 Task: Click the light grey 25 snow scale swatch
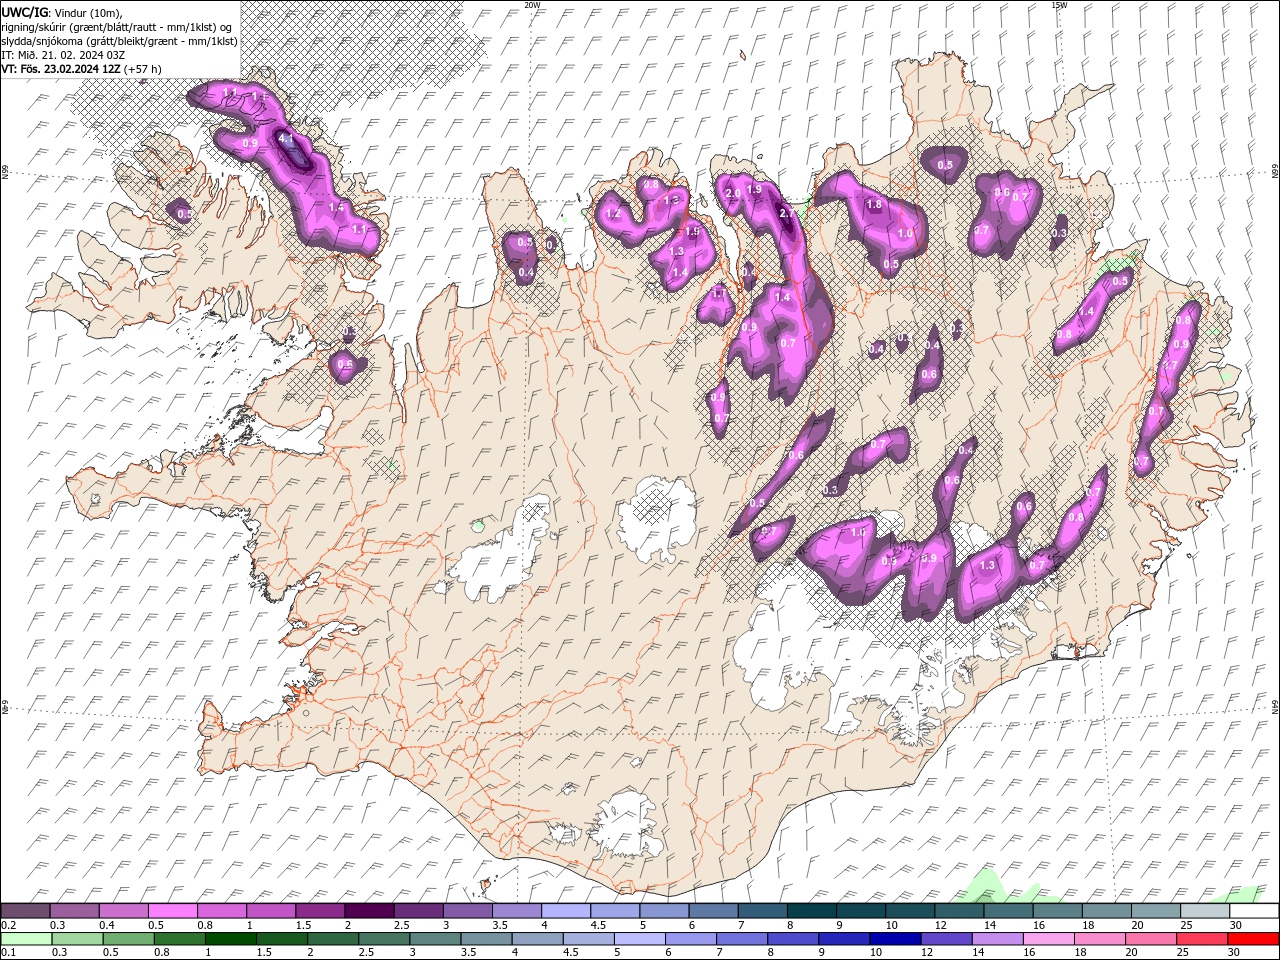(x=1204, y=911)
